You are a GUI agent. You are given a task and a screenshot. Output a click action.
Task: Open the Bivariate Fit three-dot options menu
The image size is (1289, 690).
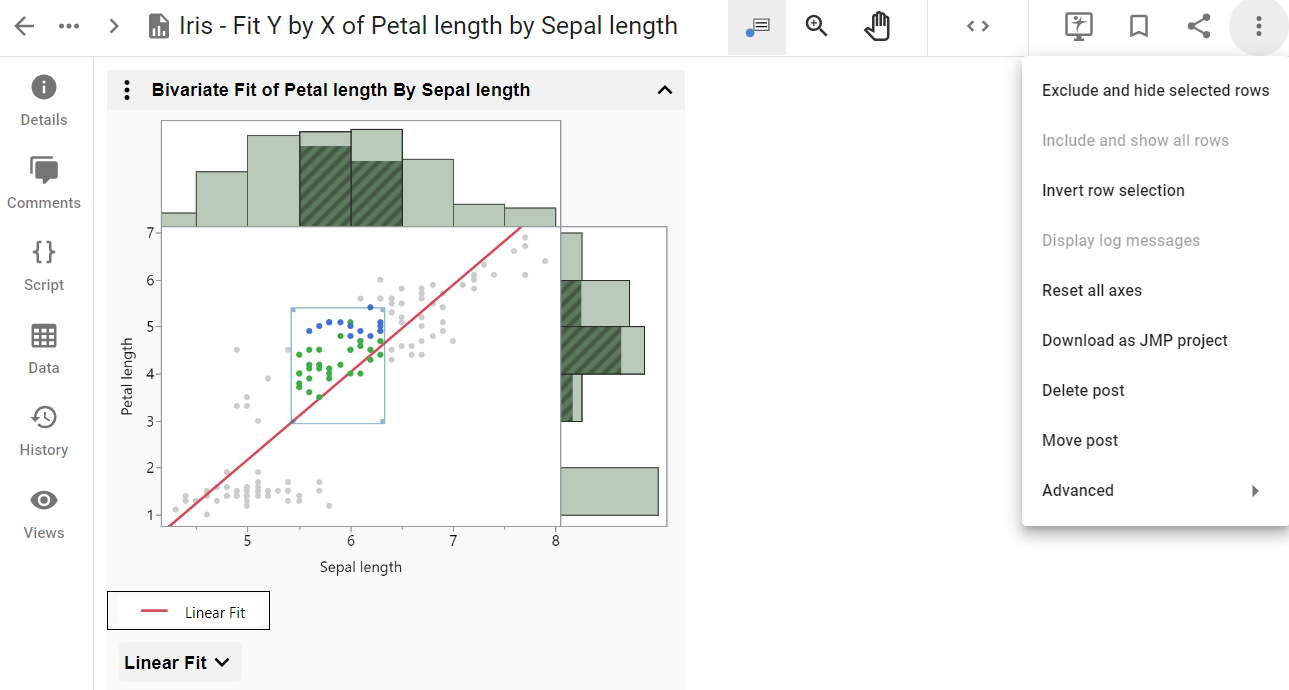(127, 91)
